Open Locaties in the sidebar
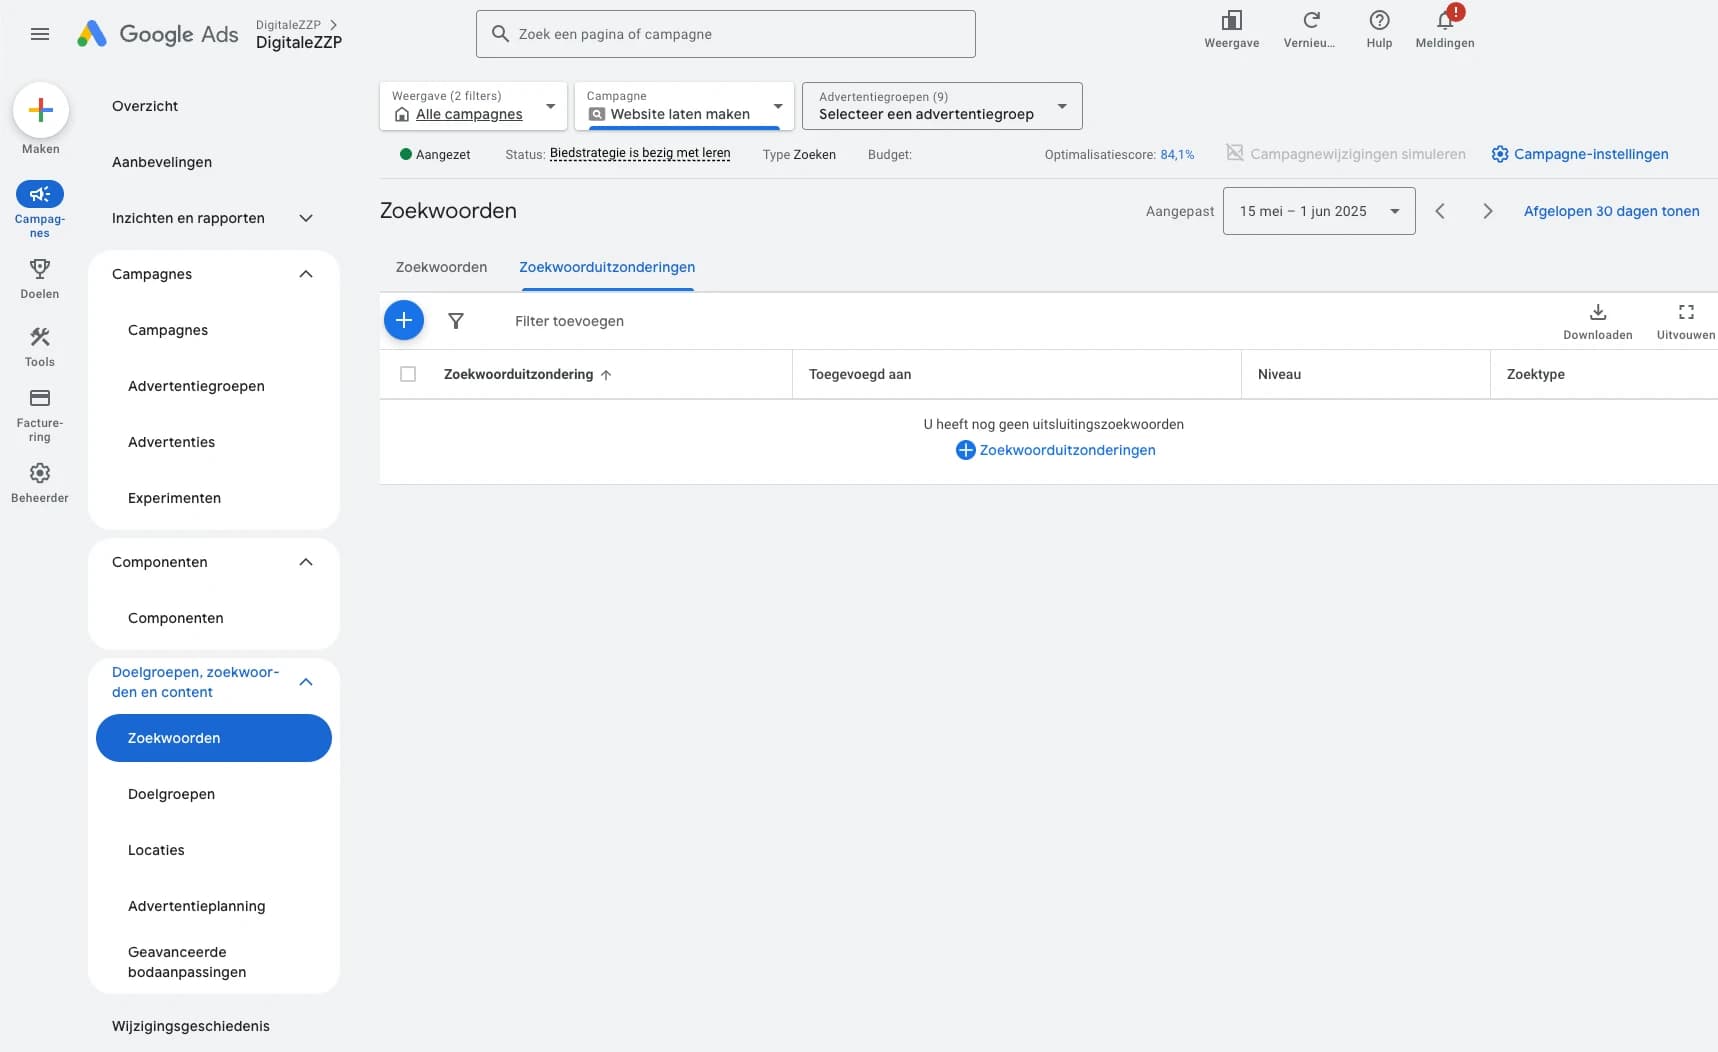 pos(156,850)
